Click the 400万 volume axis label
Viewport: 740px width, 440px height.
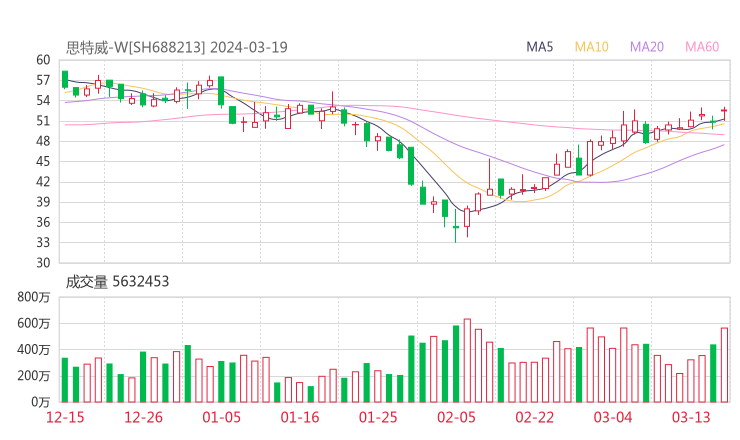point(34,349)
